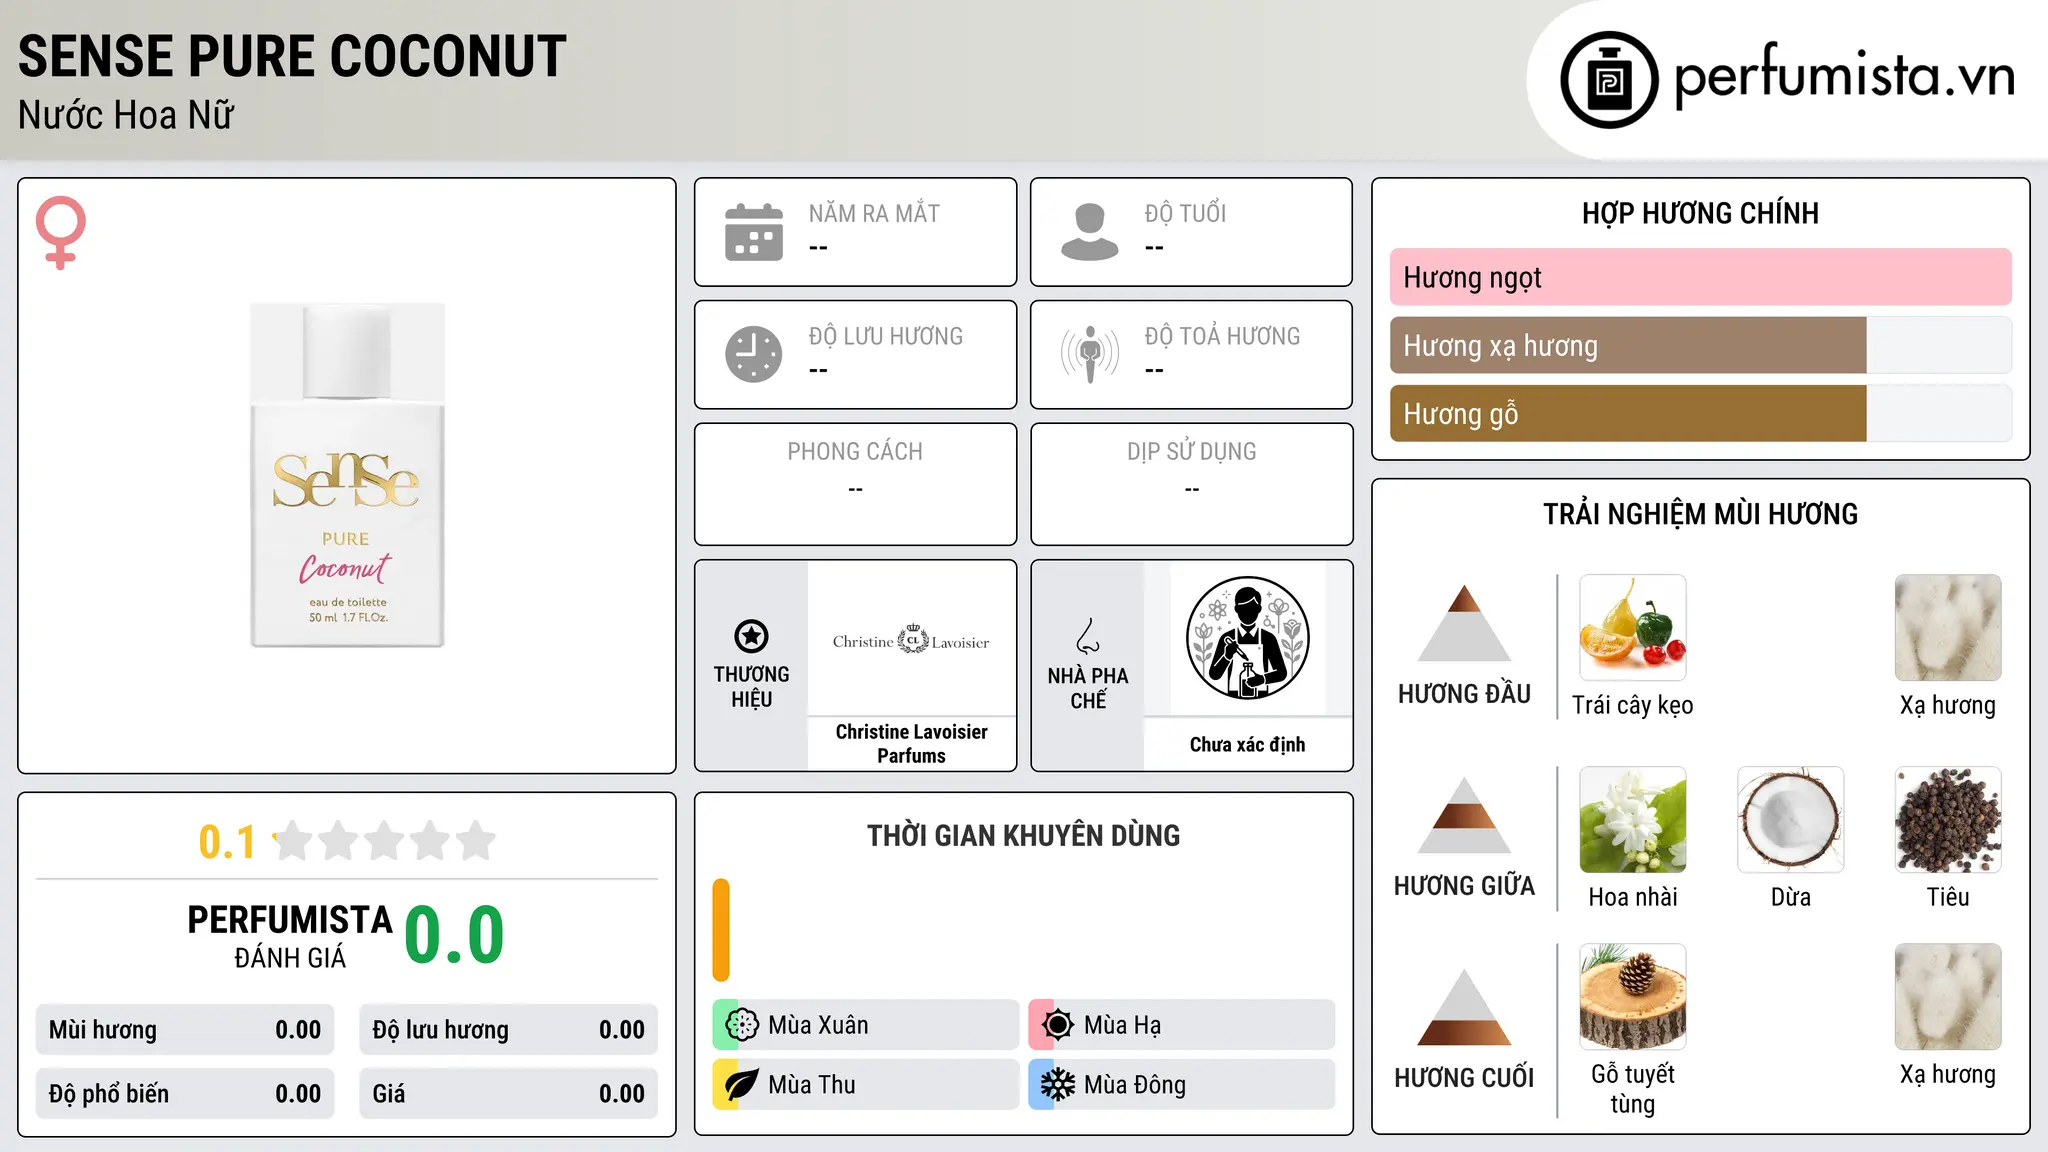Select the Xạ hương image in base notes

[x=1948, y=997]
